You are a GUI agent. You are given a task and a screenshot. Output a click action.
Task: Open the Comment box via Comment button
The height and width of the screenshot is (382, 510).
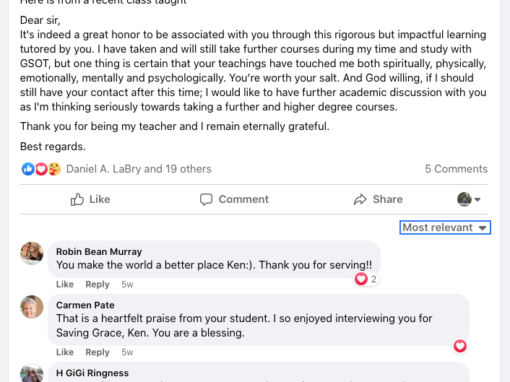click(x=234, y=199)
